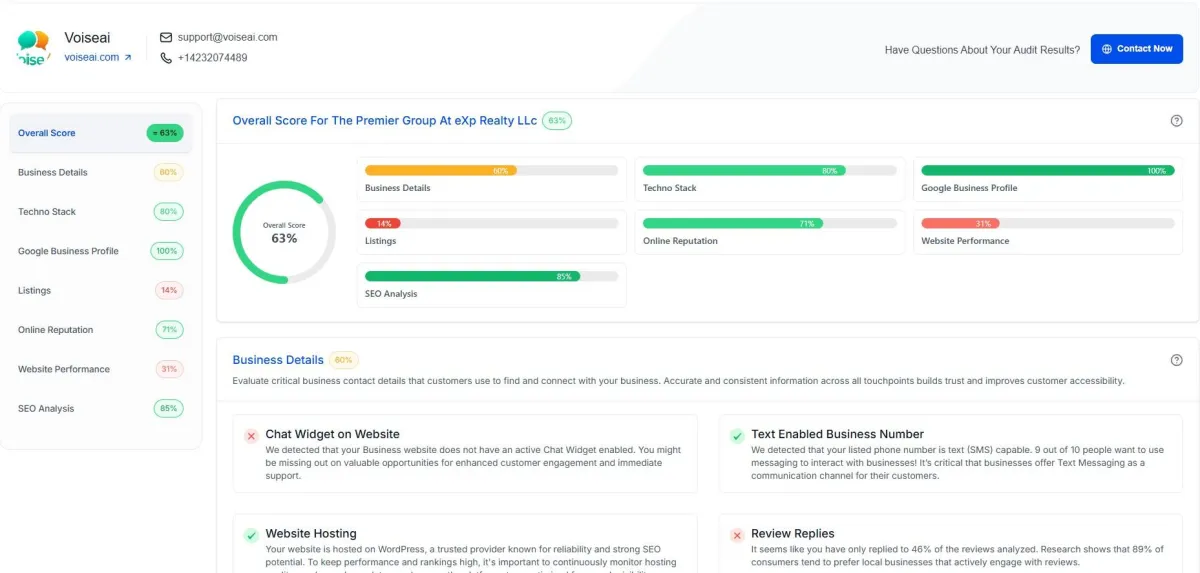Click the Listings 14% progress bar
This screenshot has width=1200, height=573.
[491, 224]
